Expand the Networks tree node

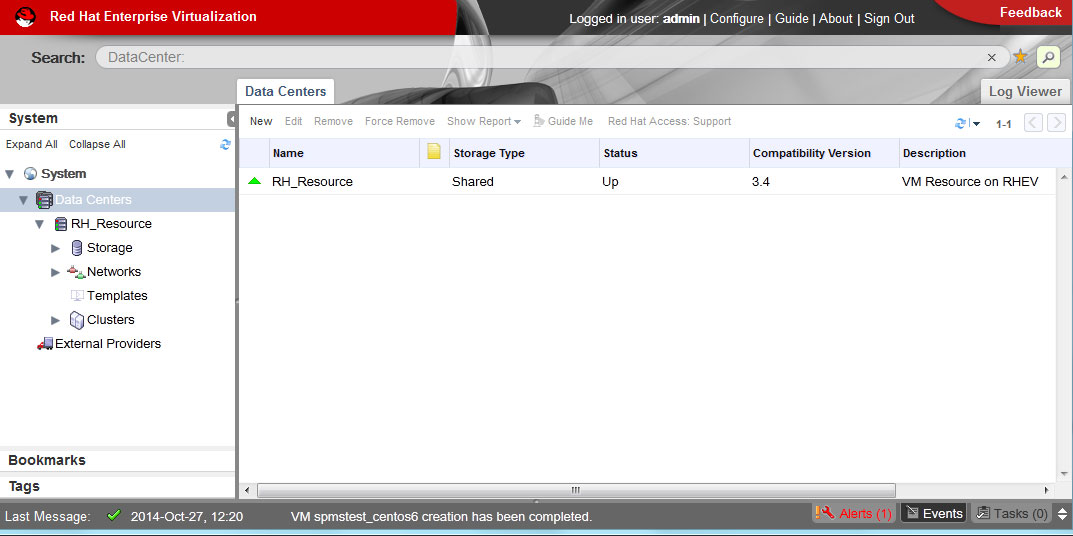coord(56,272)
